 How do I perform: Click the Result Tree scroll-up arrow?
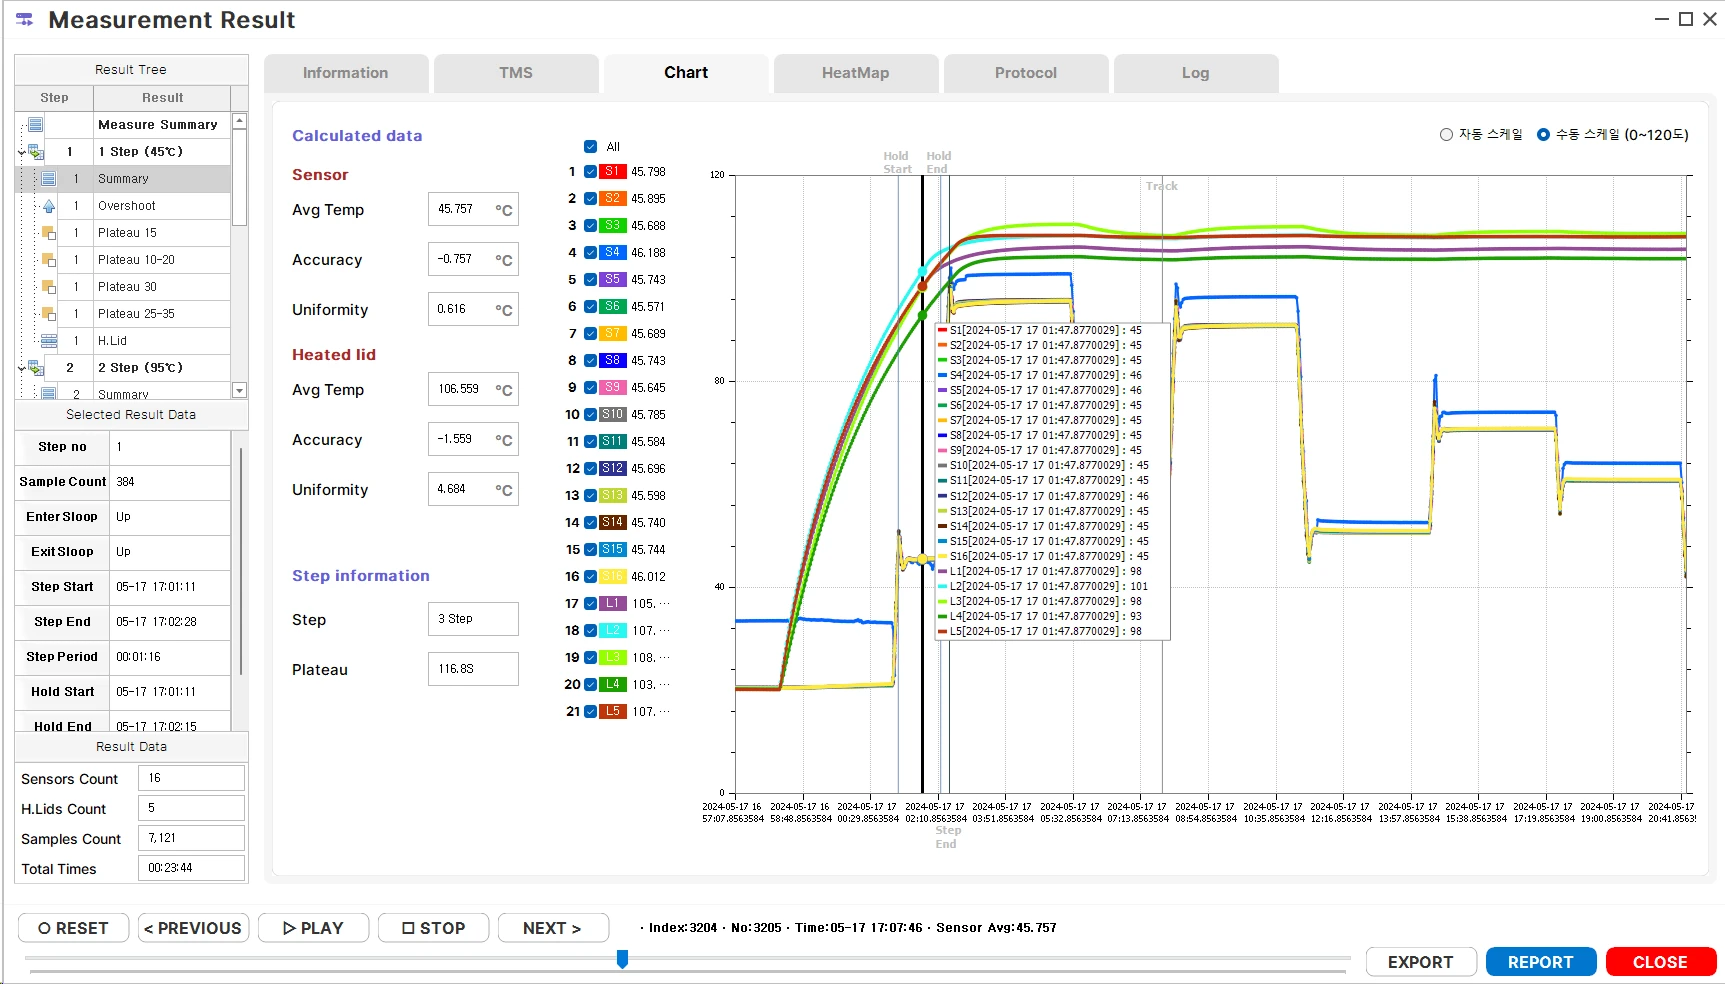click(x=239, y=121)
